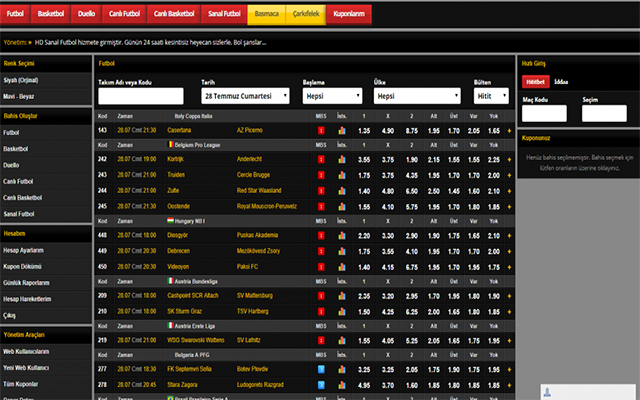The image size is (640, 400).
Task: Open statistics chart icon for Debrecen match
Action: 342,253
